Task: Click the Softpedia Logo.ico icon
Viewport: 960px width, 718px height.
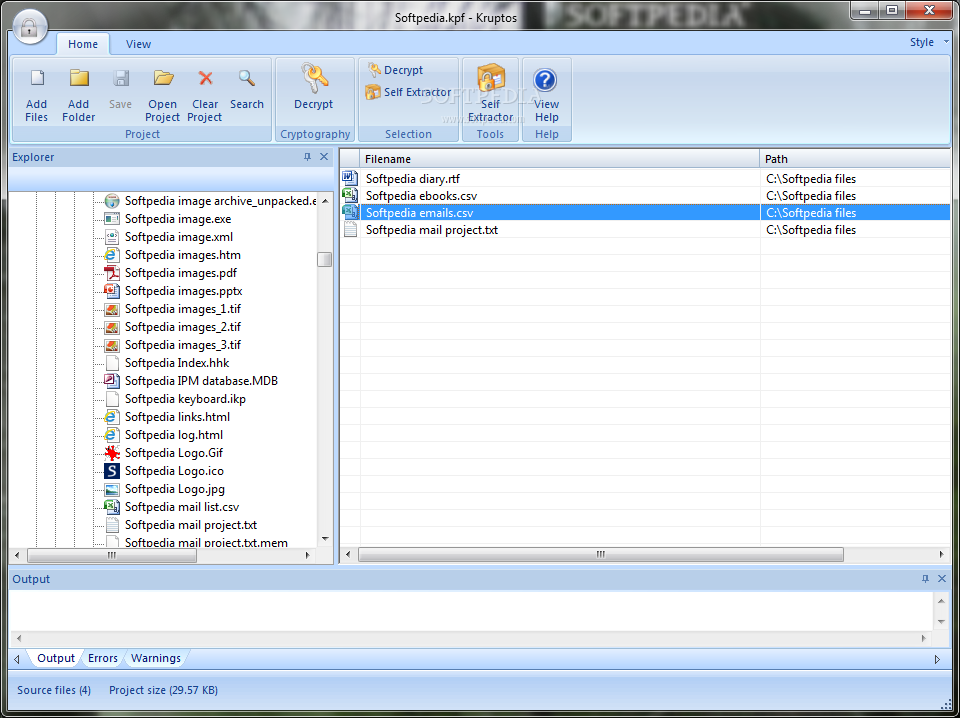Action: click(x=111, y=471)
